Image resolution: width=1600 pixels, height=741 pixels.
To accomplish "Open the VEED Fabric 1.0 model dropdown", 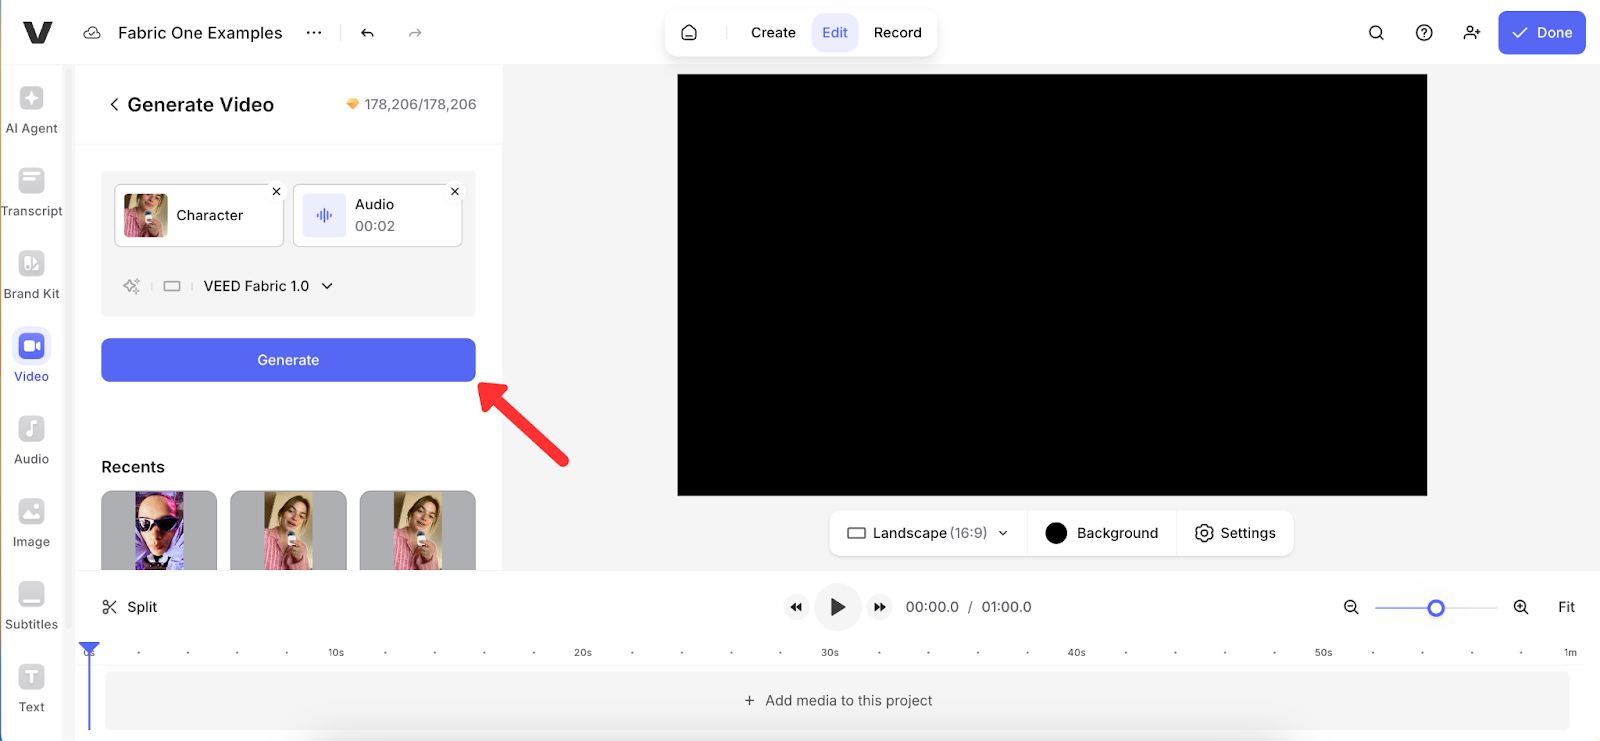I will [268, 286].
